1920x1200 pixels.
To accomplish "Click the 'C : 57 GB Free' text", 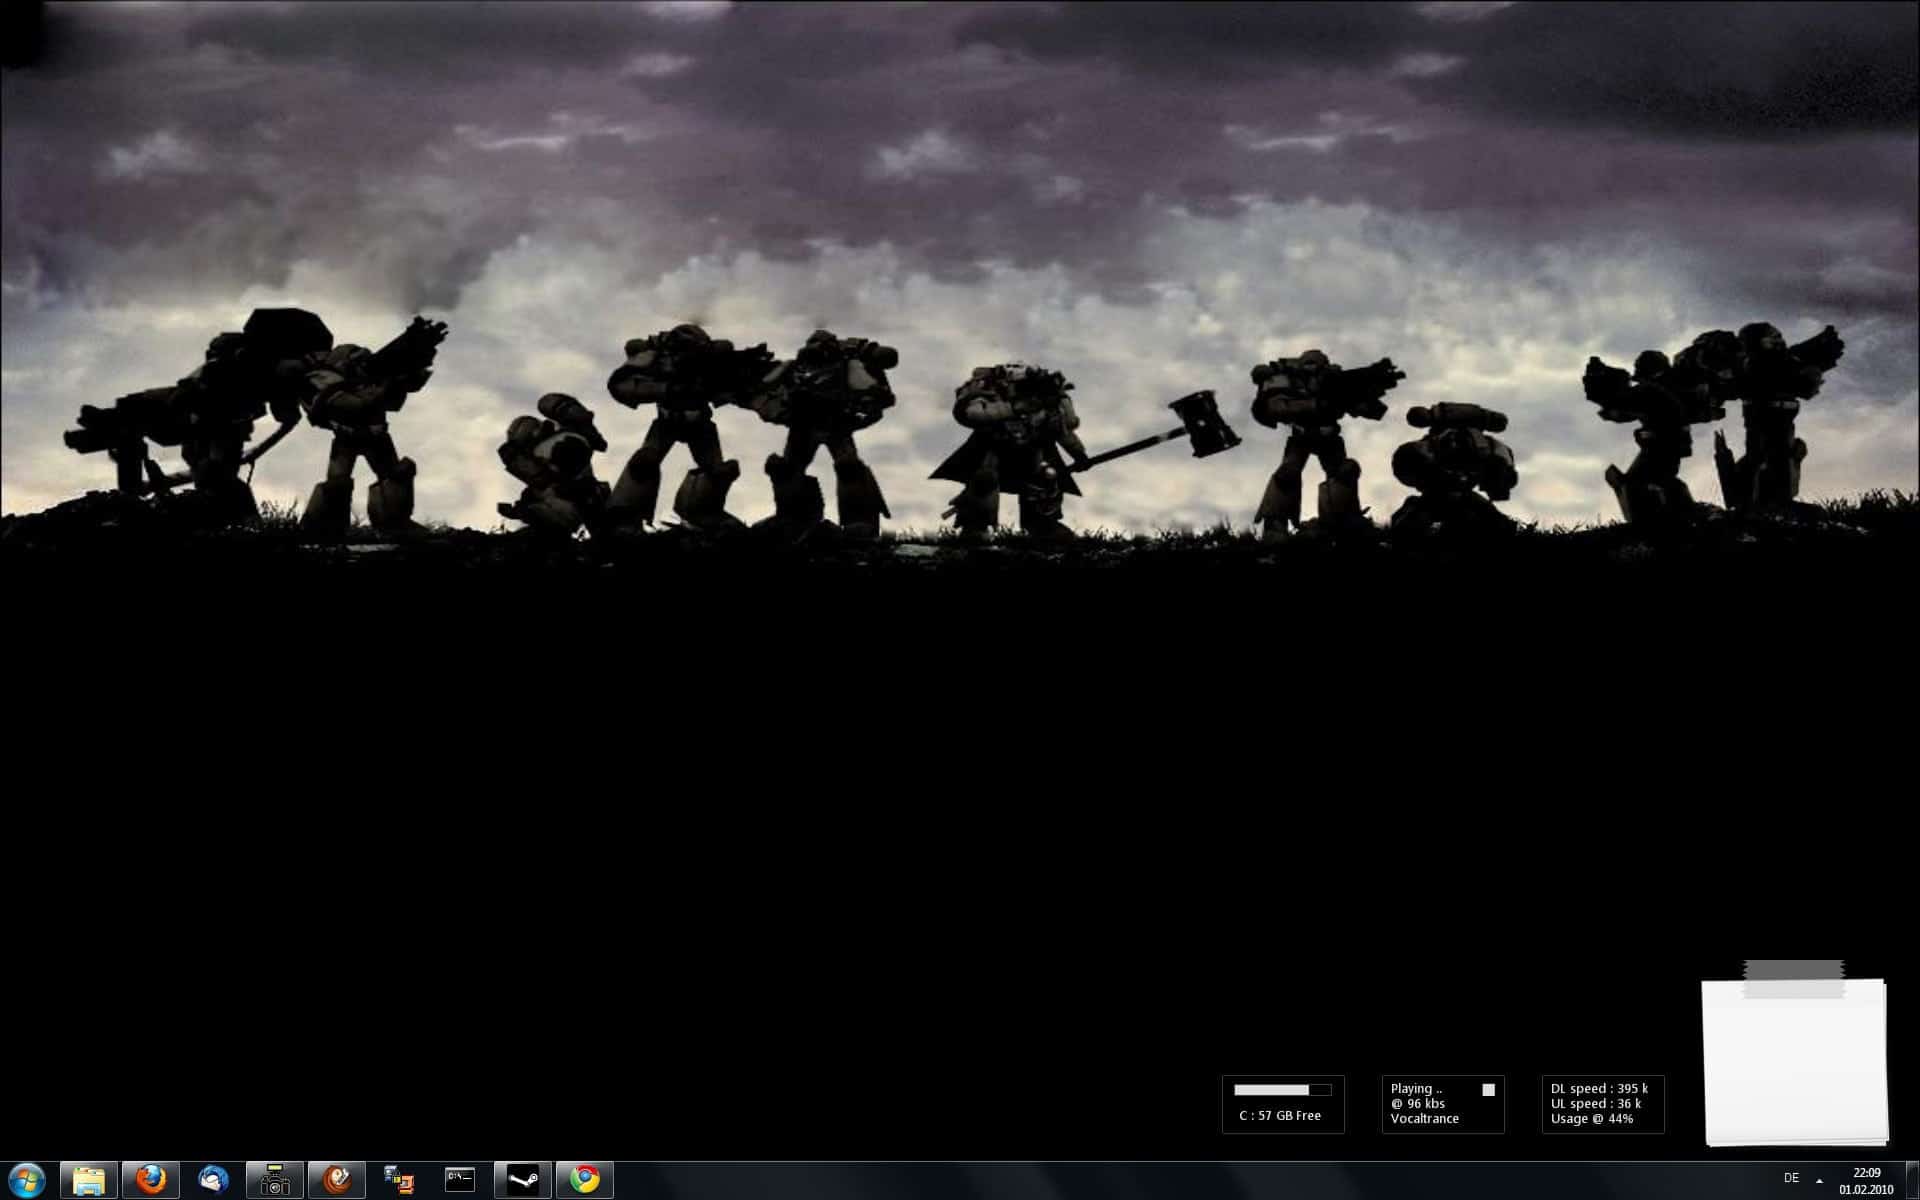I will click(x=1280, y=1116).
